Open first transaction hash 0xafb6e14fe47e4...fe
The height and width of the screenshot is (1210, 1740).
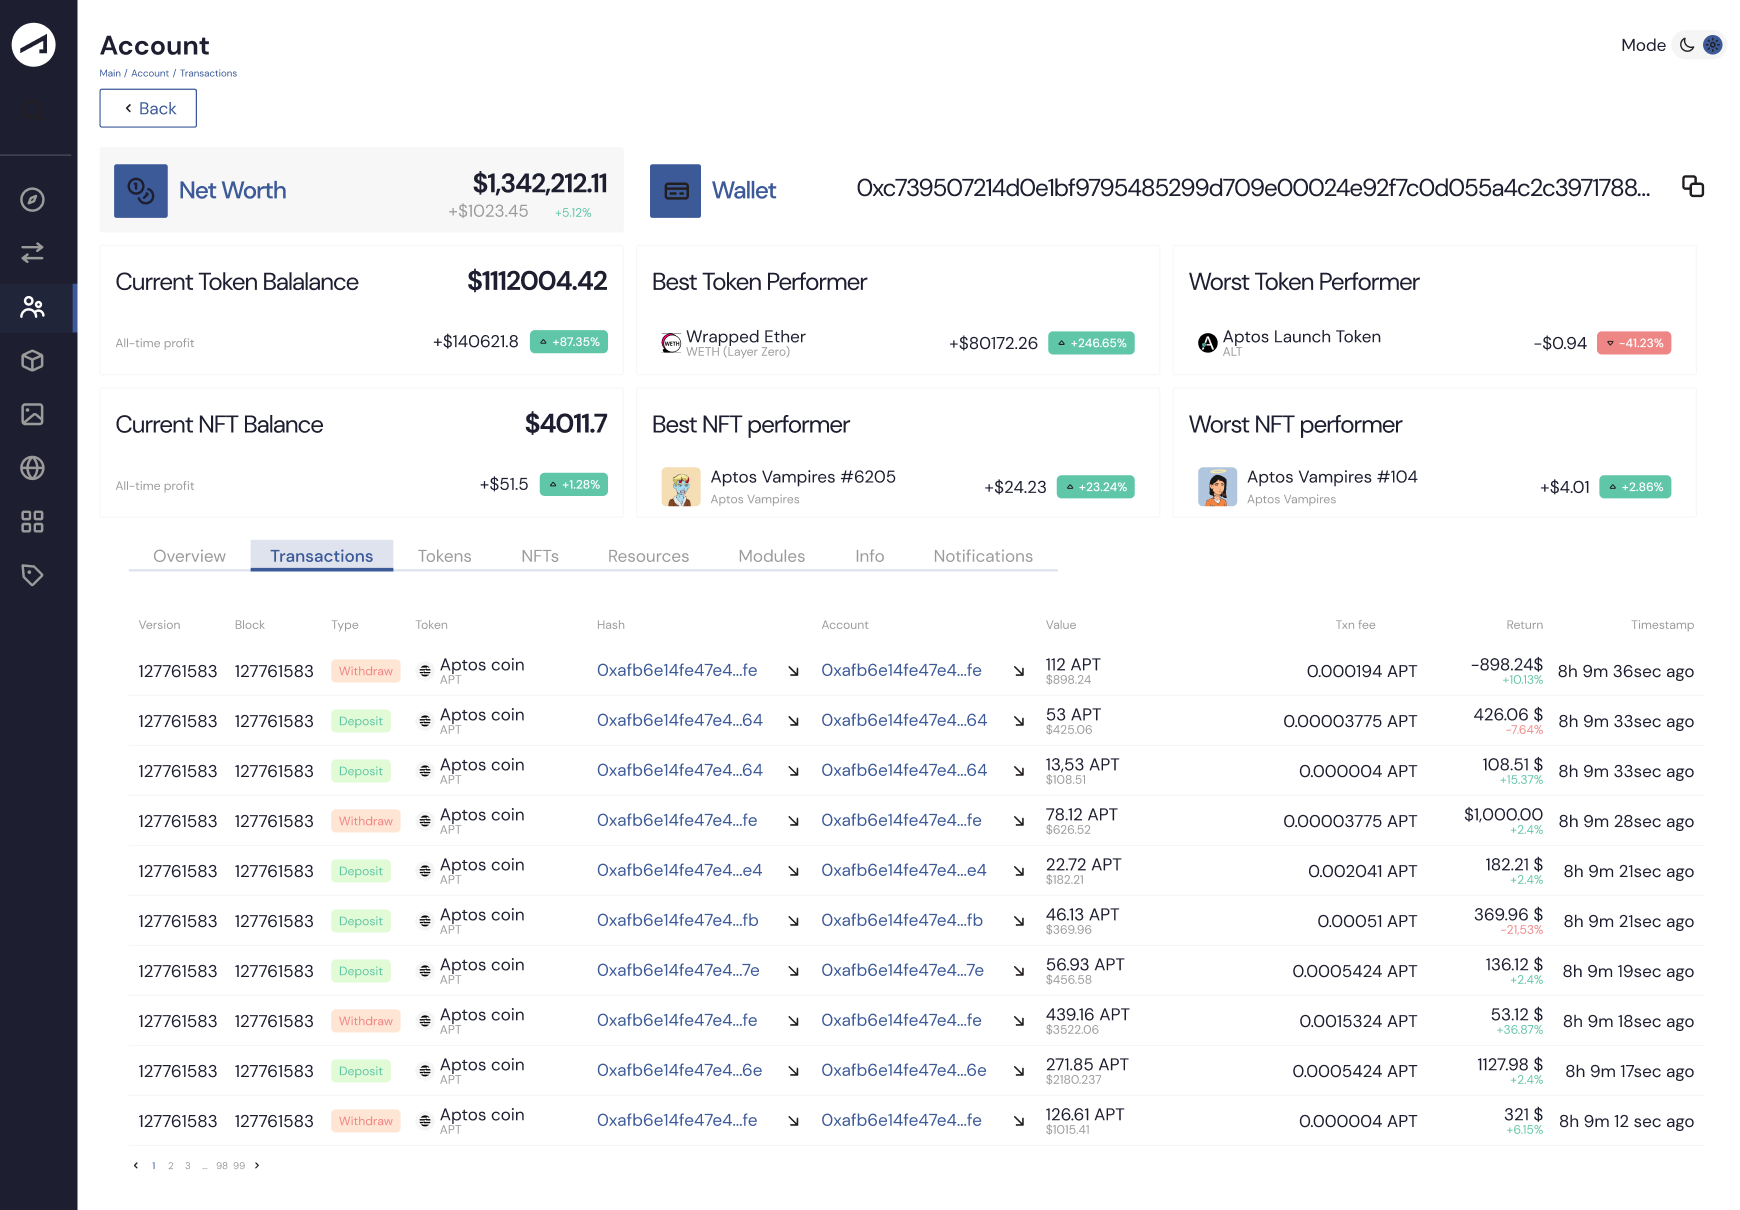676,670
